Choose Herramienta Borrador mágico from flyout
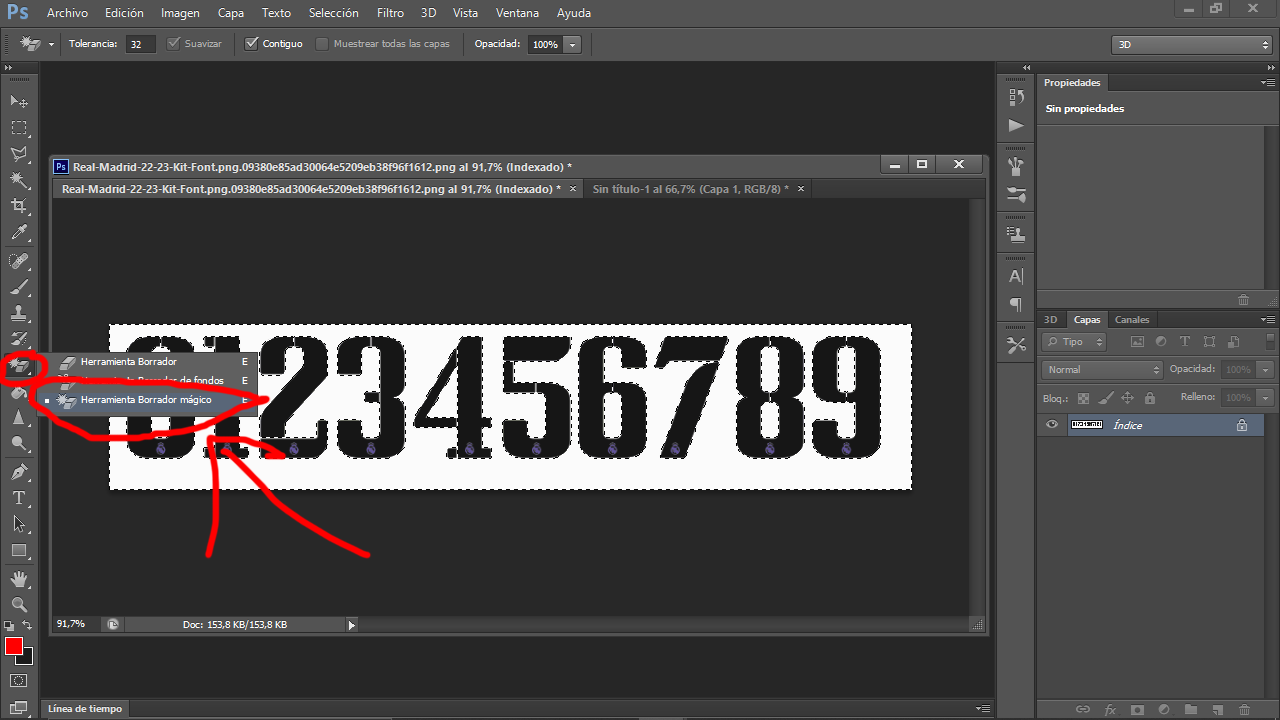Viewport: 1280px width, 720px height. (x=146, y=400)
